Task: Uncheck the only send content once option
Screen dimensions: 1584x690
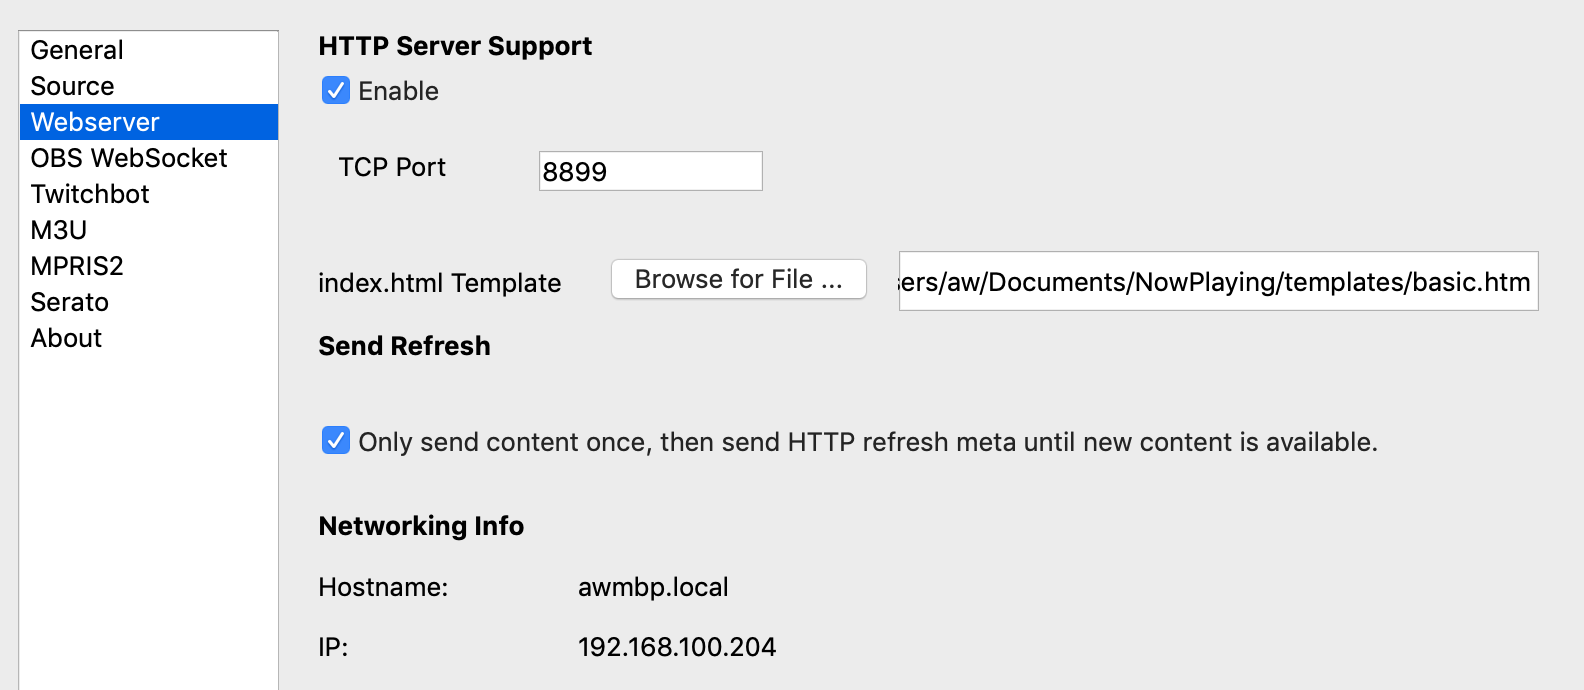Action: click(336, 441)
